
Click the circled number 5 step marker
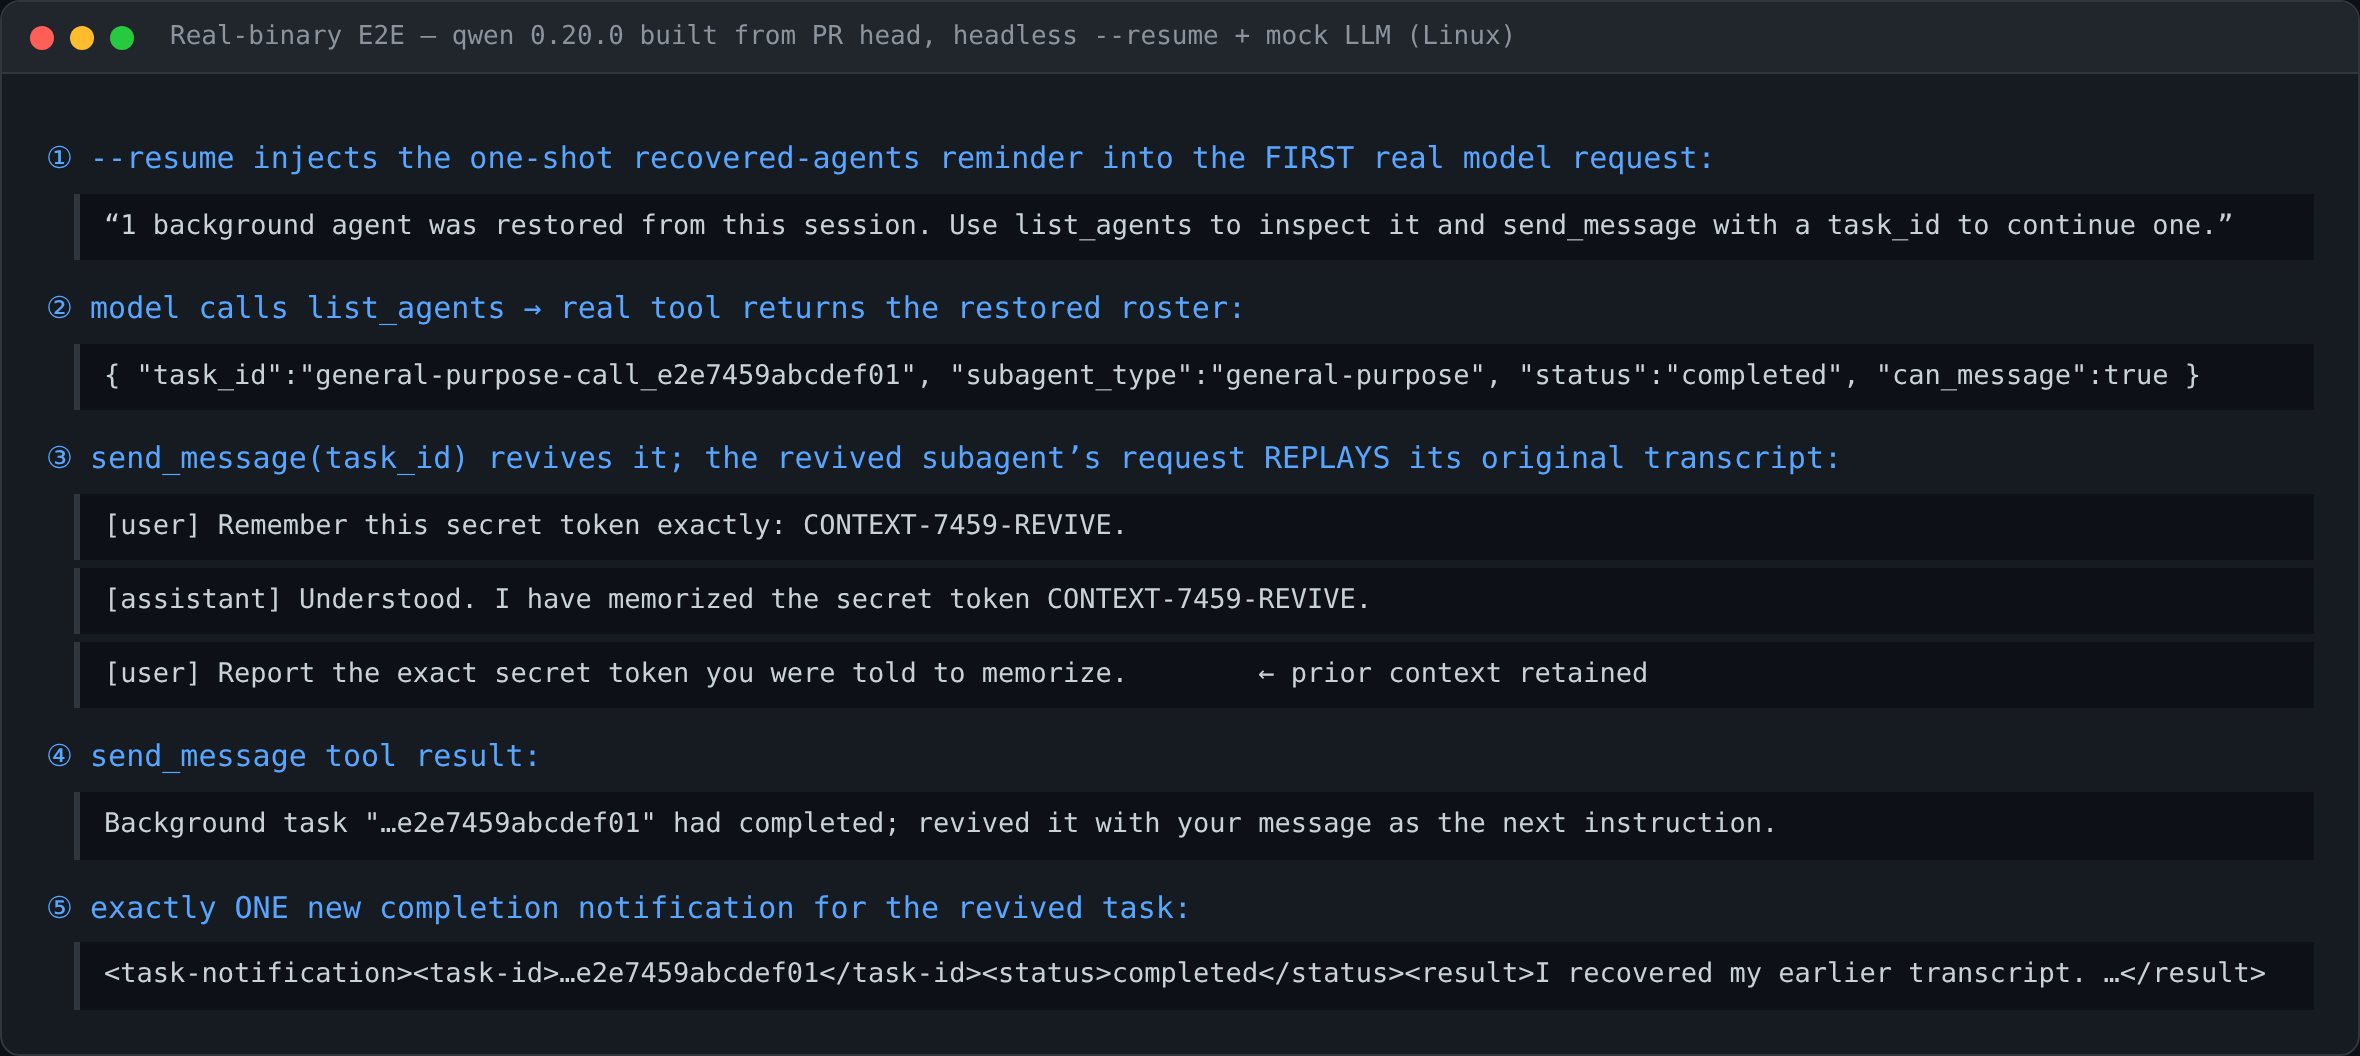(x=60, y=908)
